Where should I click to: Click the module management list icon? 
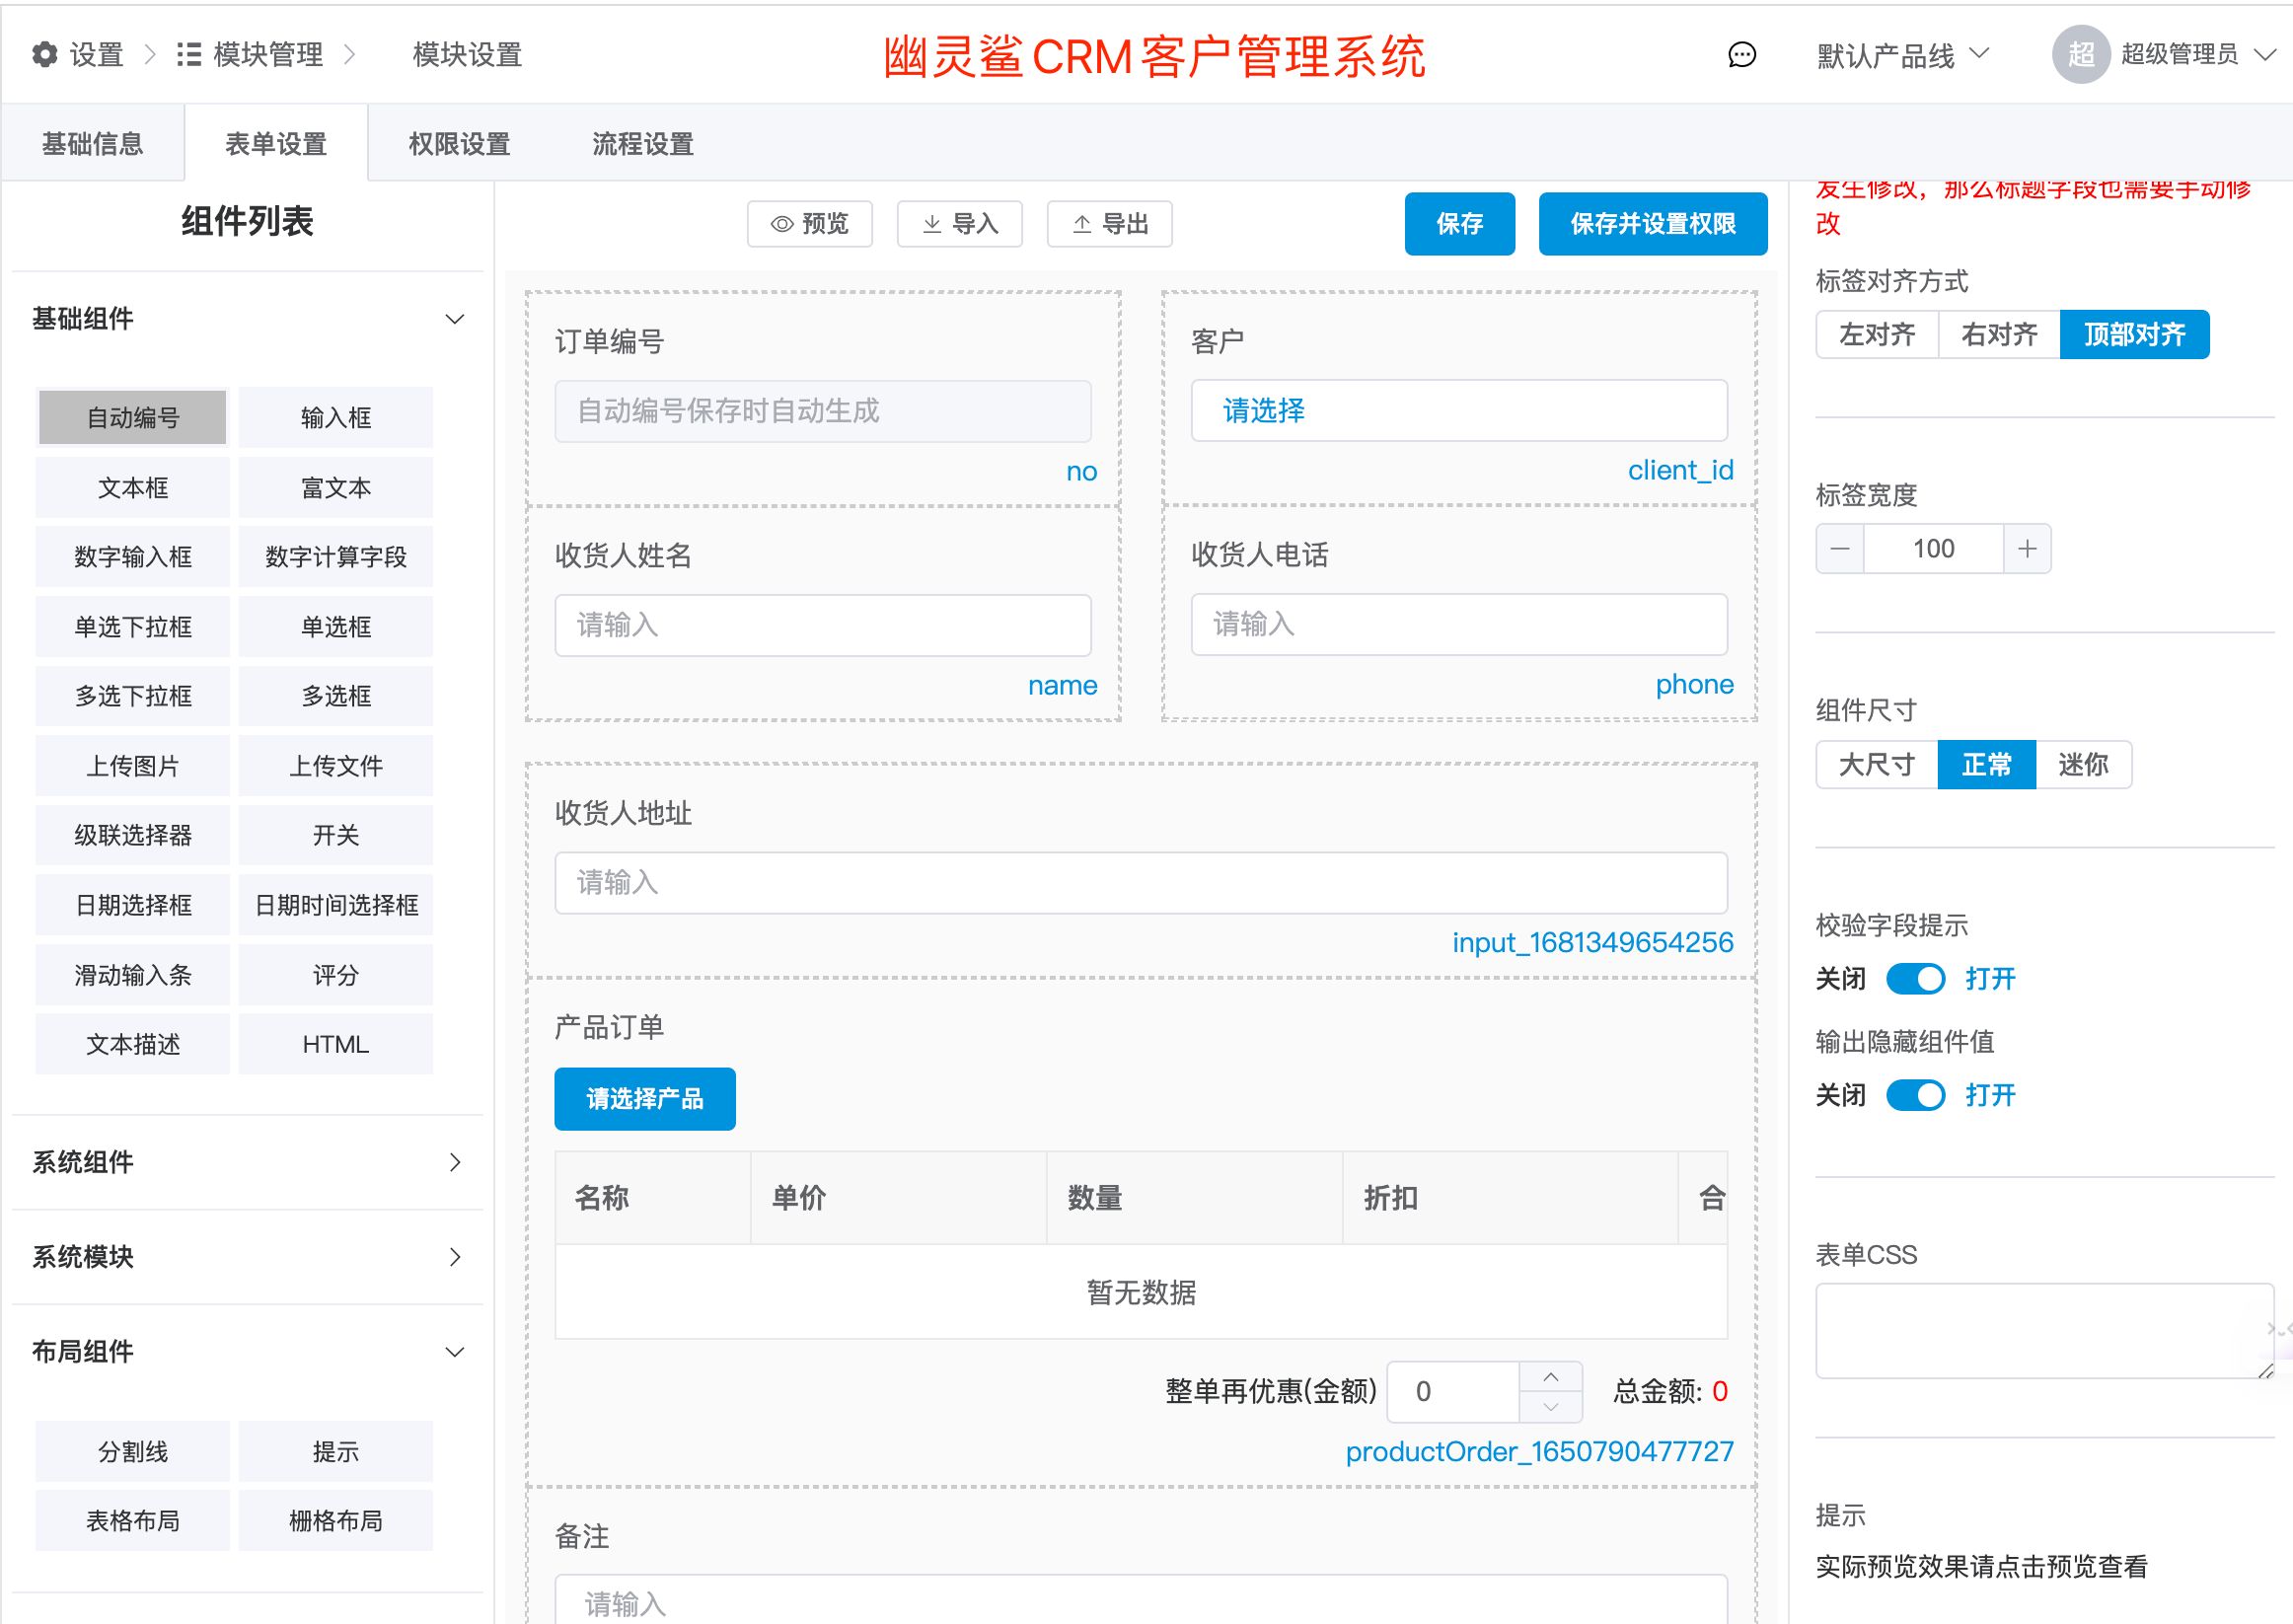189,54
